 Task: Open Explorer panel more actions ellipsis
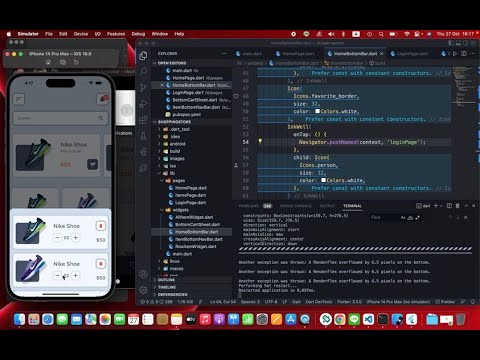[x=224, y=53]
